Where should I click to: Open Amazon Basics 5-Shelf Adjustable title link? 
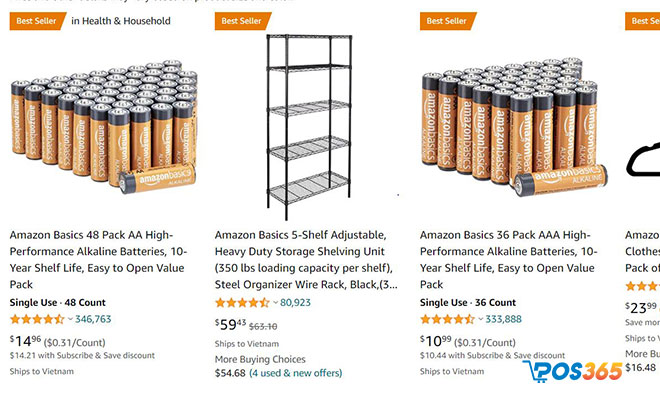306,260
